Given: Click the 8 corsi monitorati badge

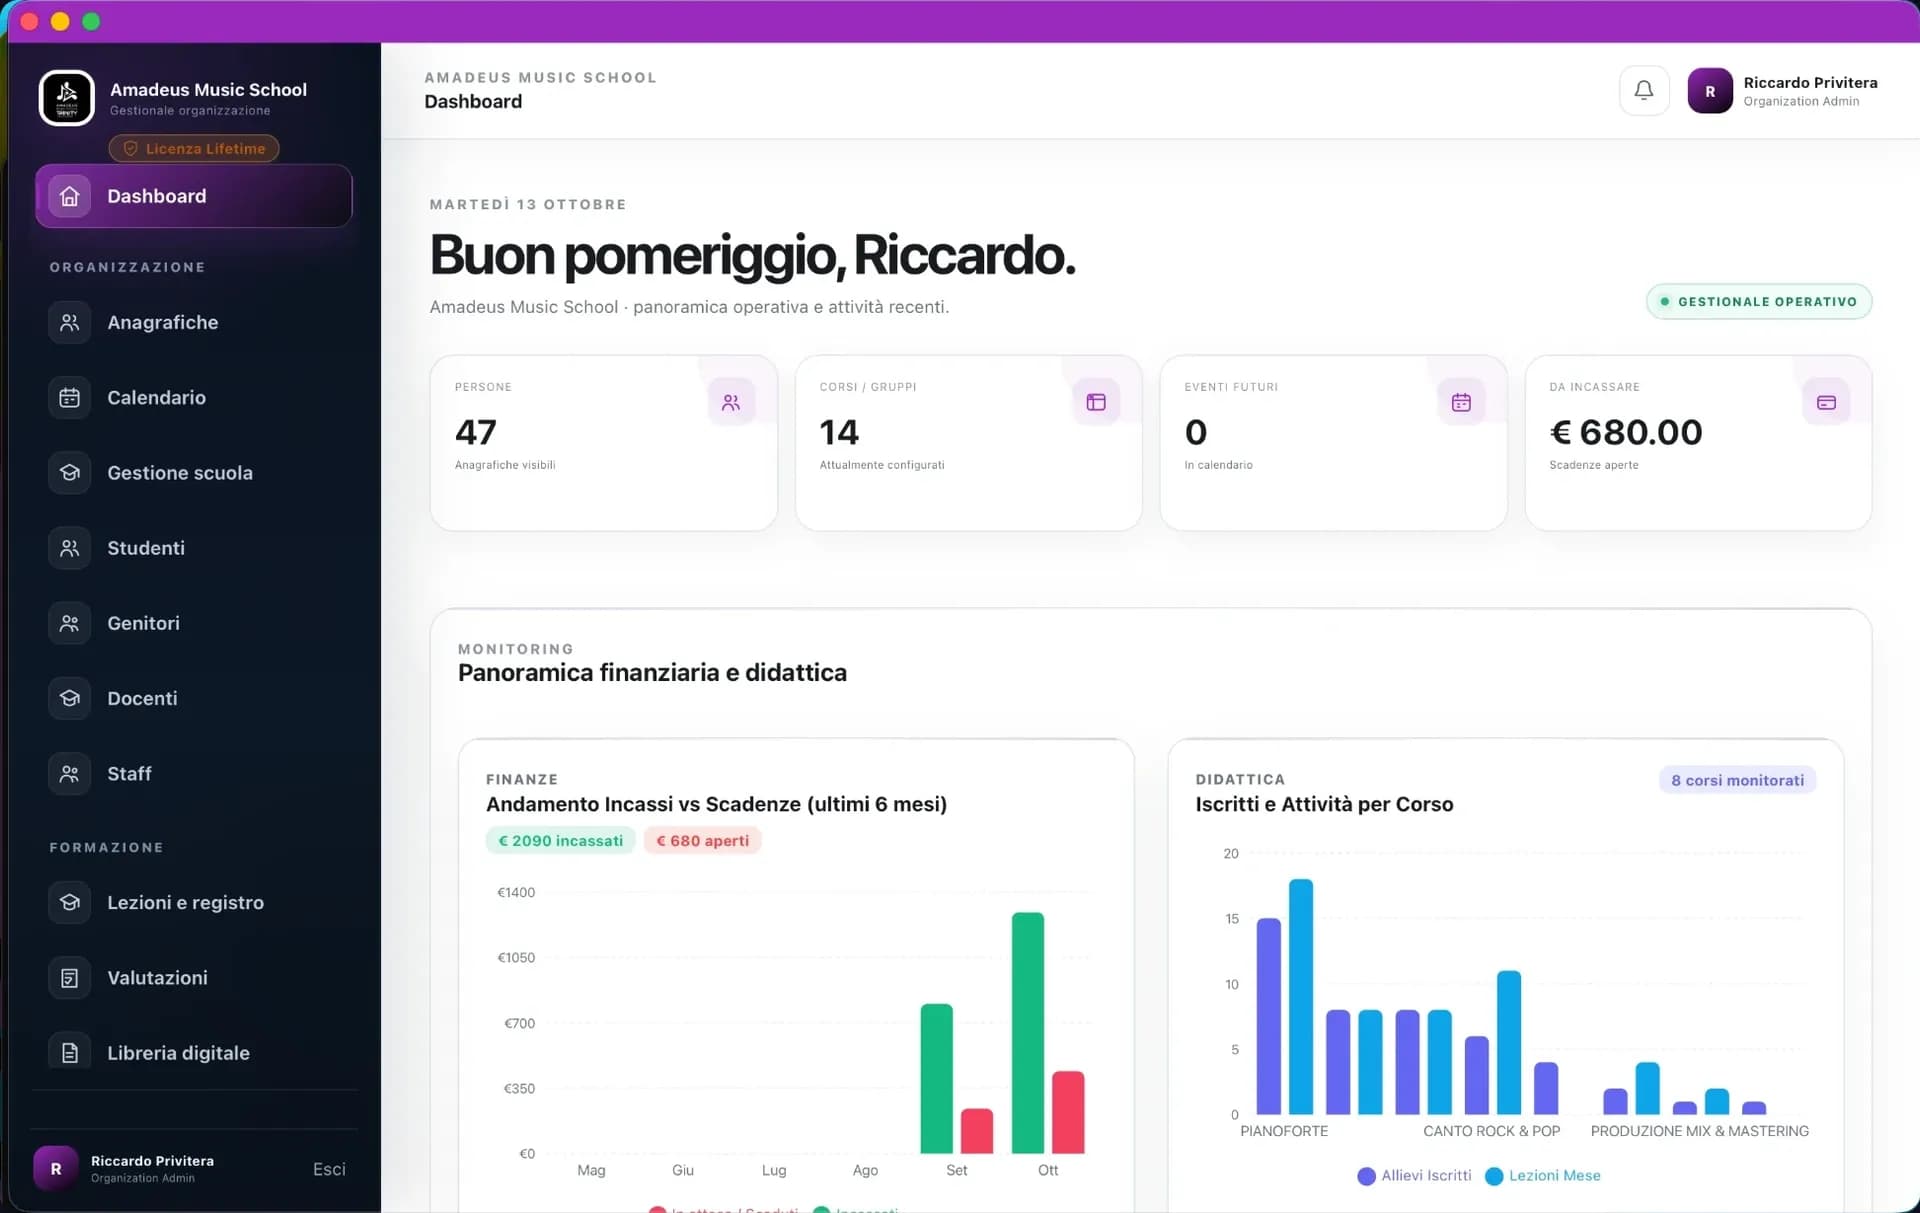Looking at the screenshot, I should (x=1737, y=780).
